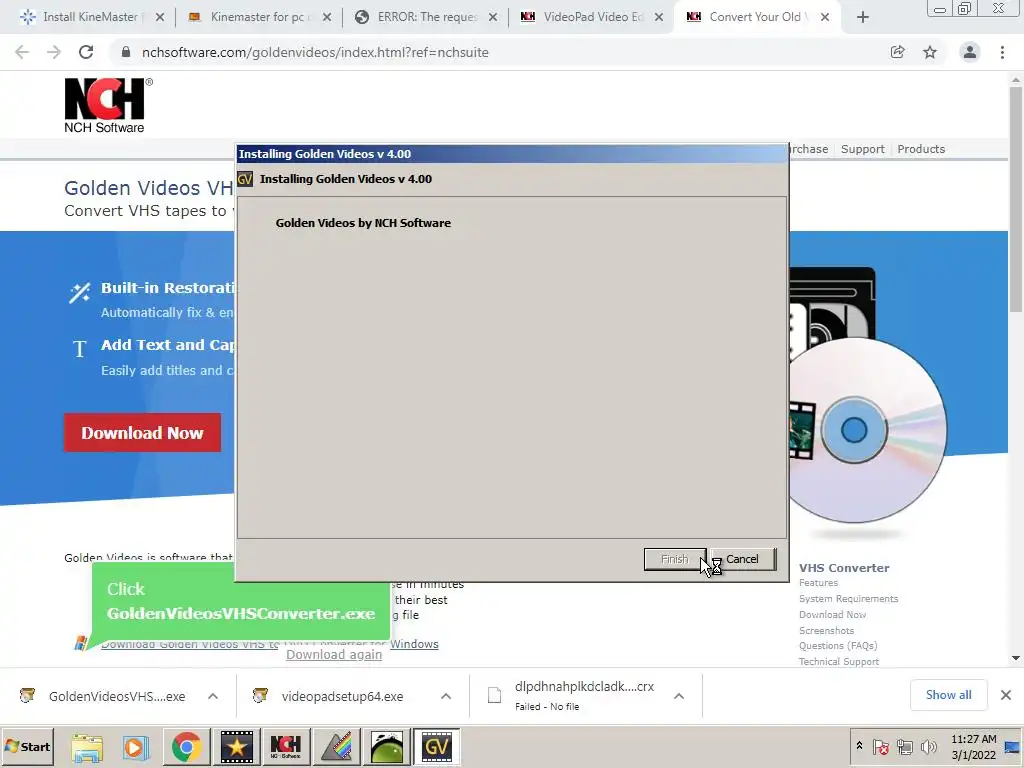Click the VHS Converter sidebar heading

click(844, 568)
